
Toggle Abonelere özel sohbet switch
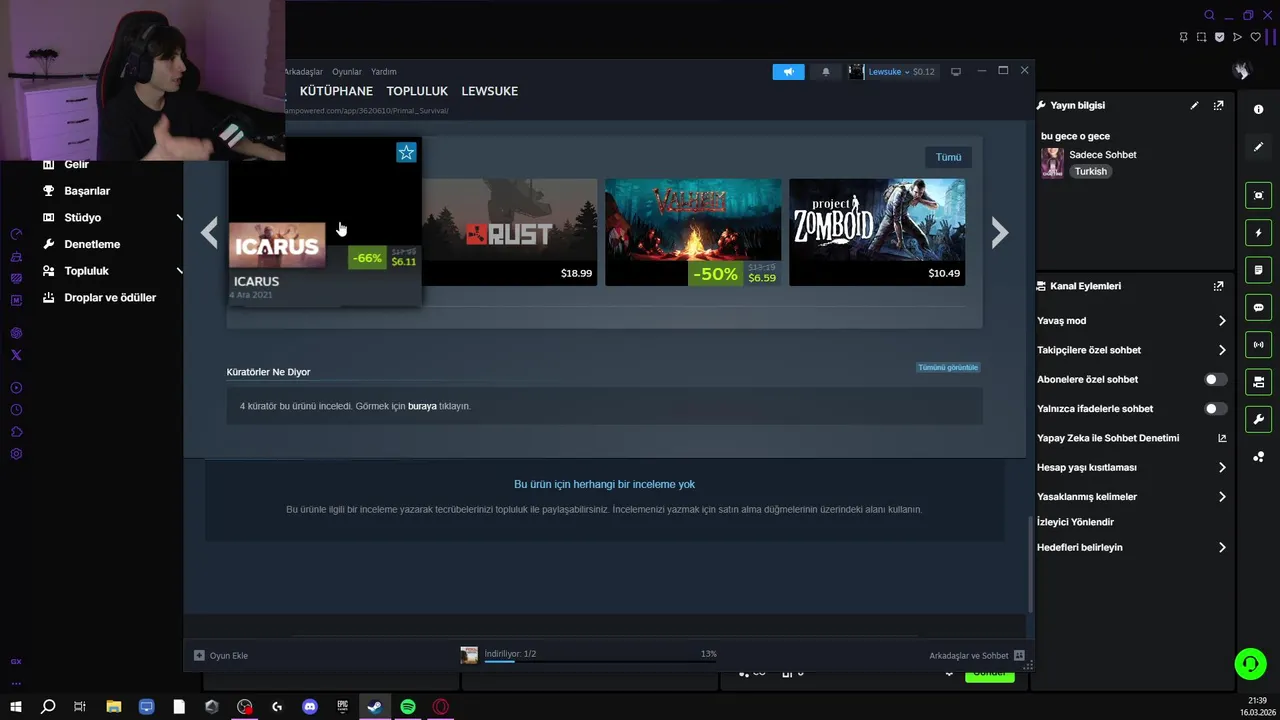1215,380
